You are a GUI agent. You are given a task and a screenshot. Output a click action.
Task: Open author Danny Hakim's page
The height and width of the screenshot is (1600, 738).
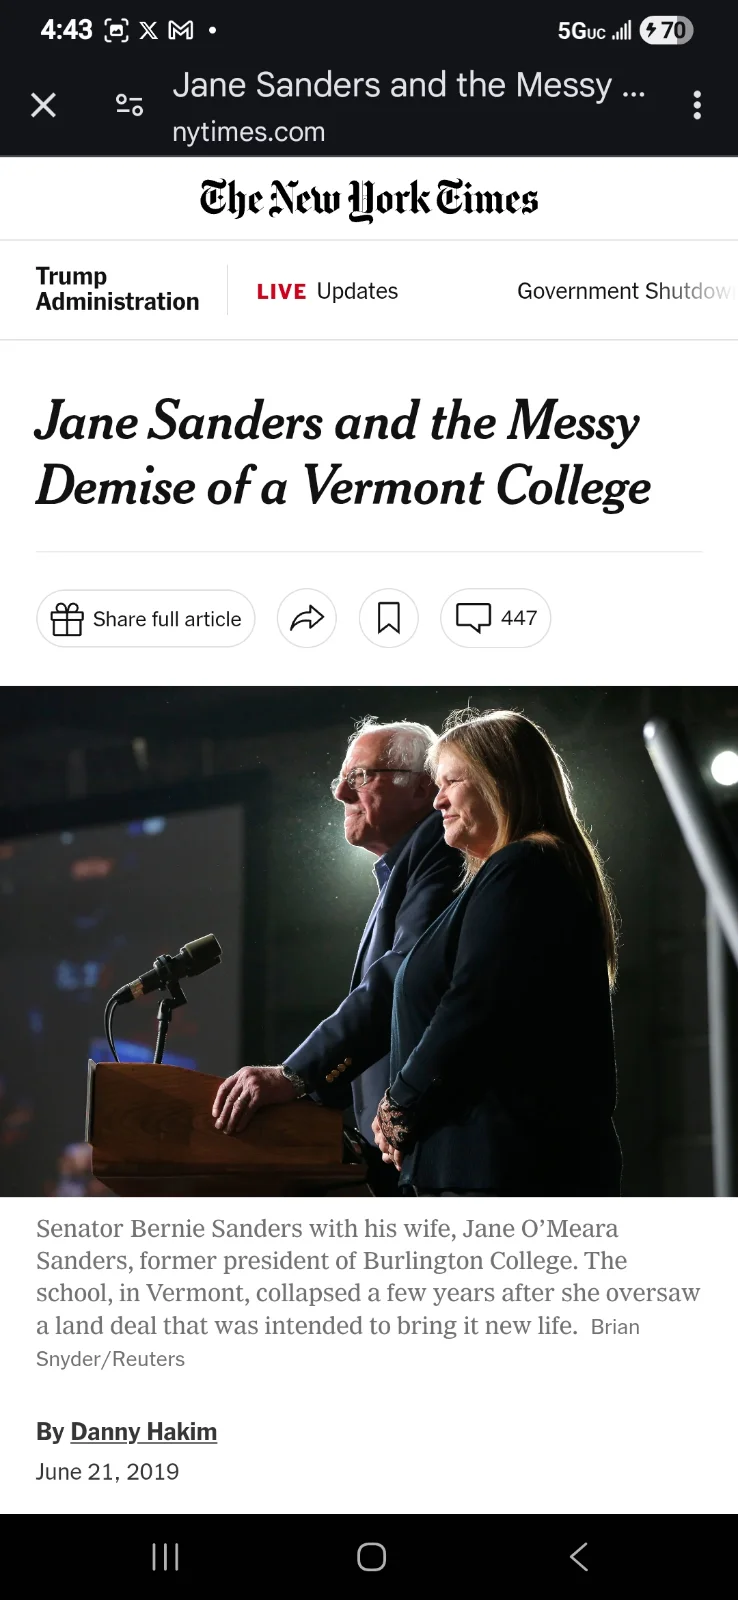[x=143, y=1432]
